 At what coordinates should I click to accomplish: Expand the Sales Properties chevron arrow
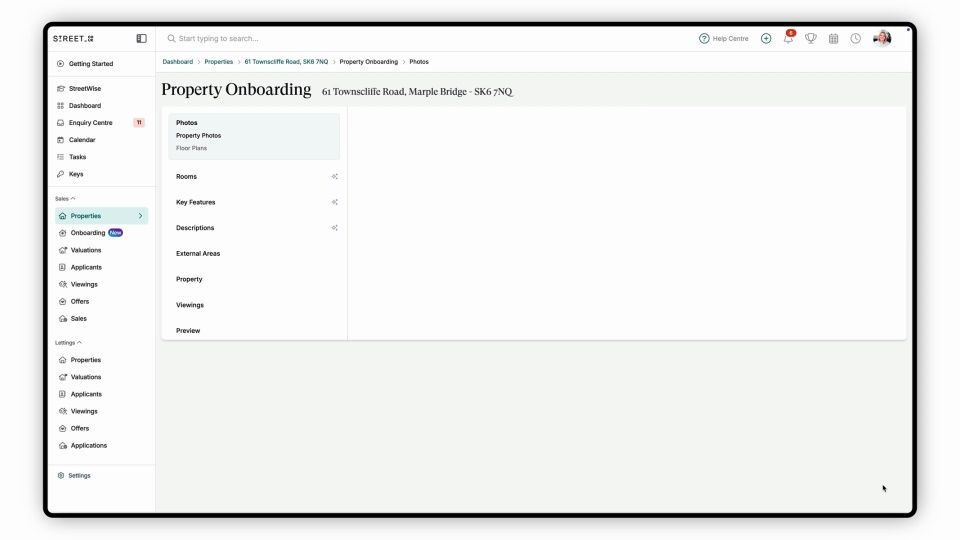coord(140,216)
